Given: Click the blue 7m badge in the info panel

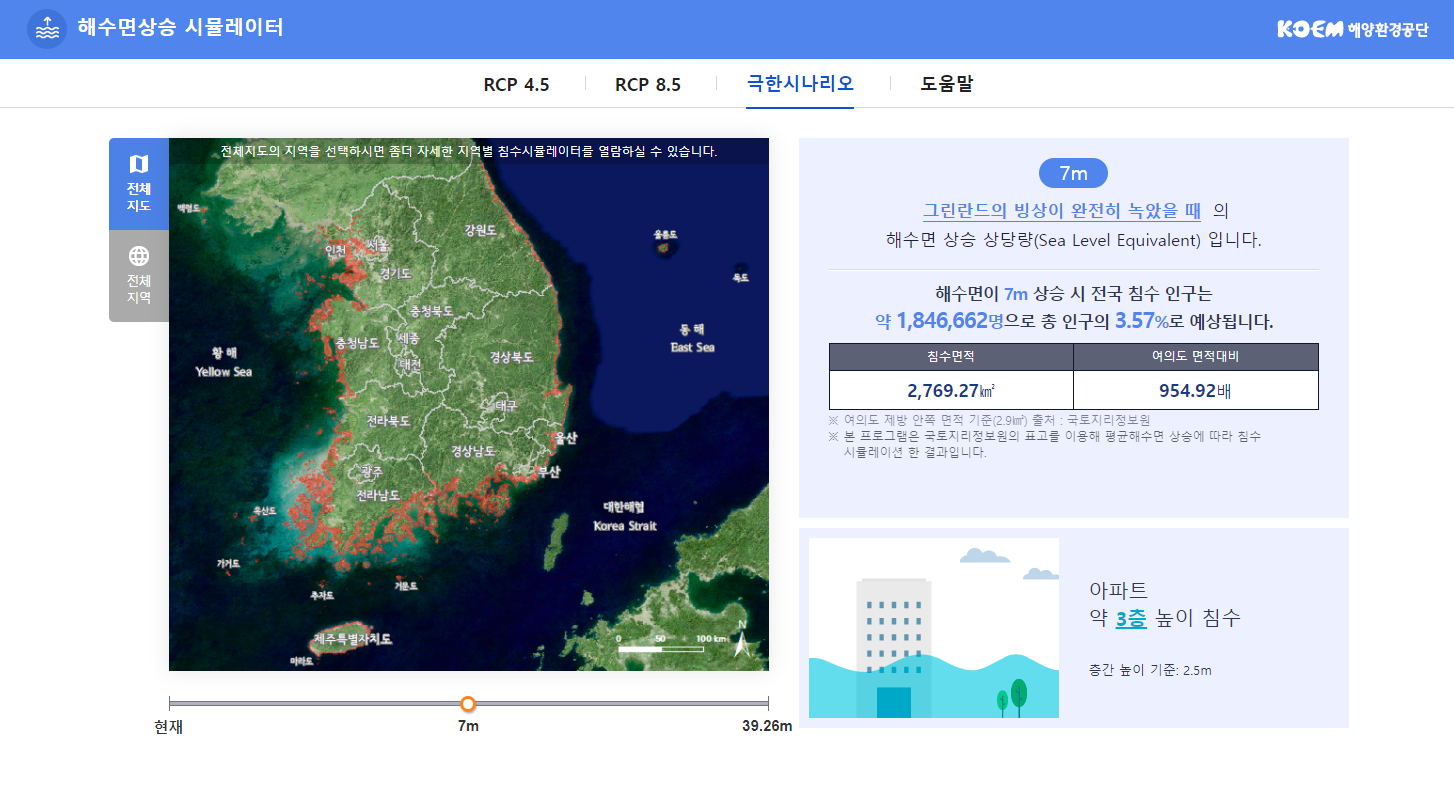Looking at the screenshot, I should pyautogui.click(x=1073, y=172).
